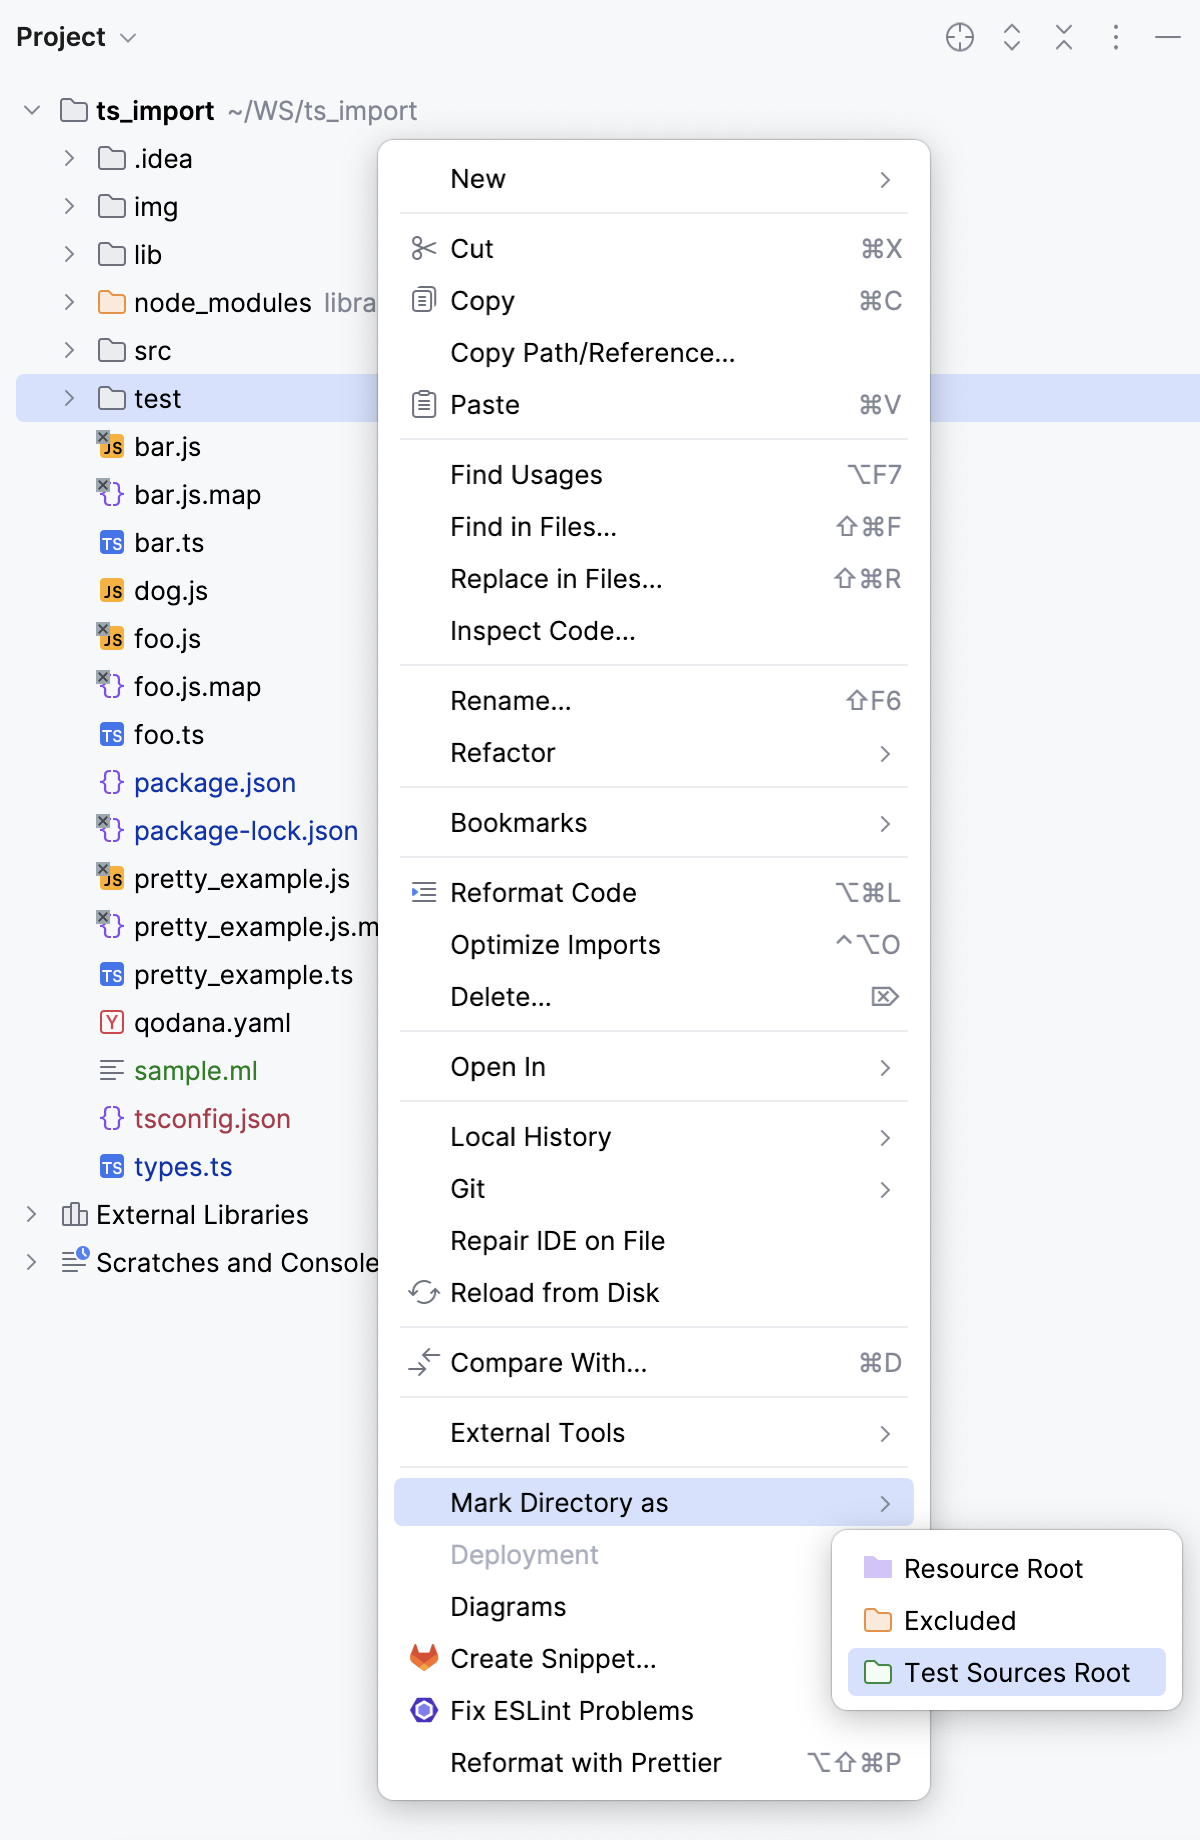
Task: Choose Test Sources Root from submenu
Action: click(1016, 1672)
